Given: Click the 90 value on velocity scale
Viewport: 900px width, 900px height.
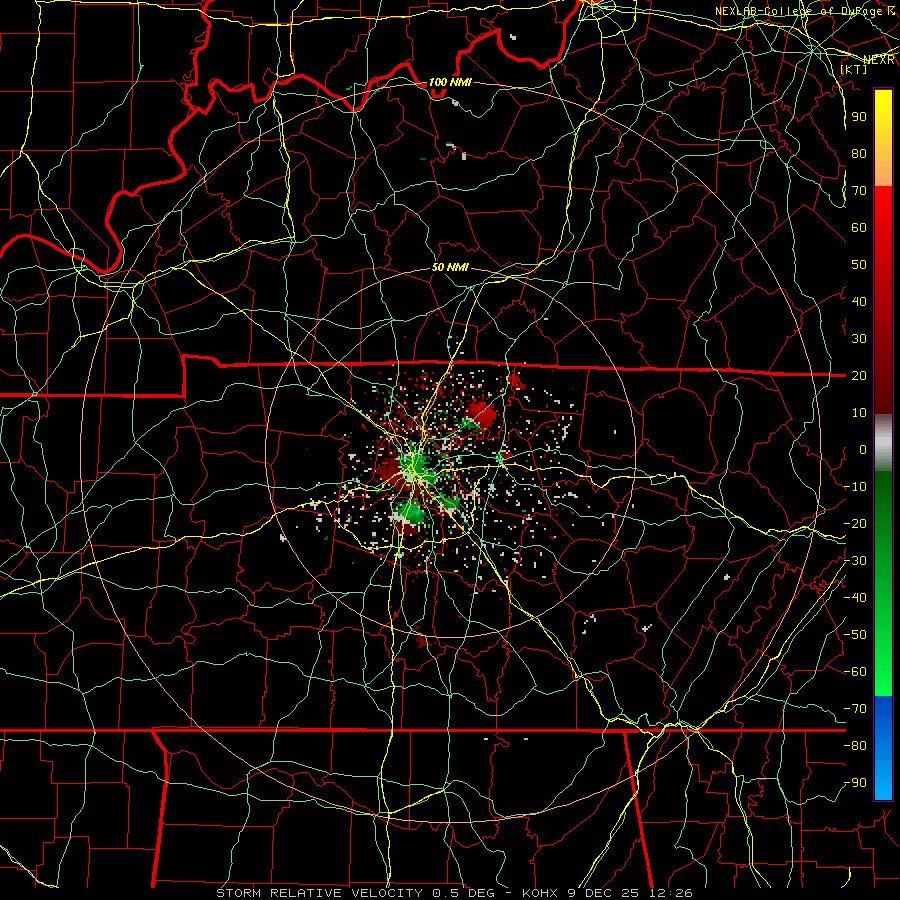Looking at the screenshot, I should pyautogui.click(x=859, y=117).
